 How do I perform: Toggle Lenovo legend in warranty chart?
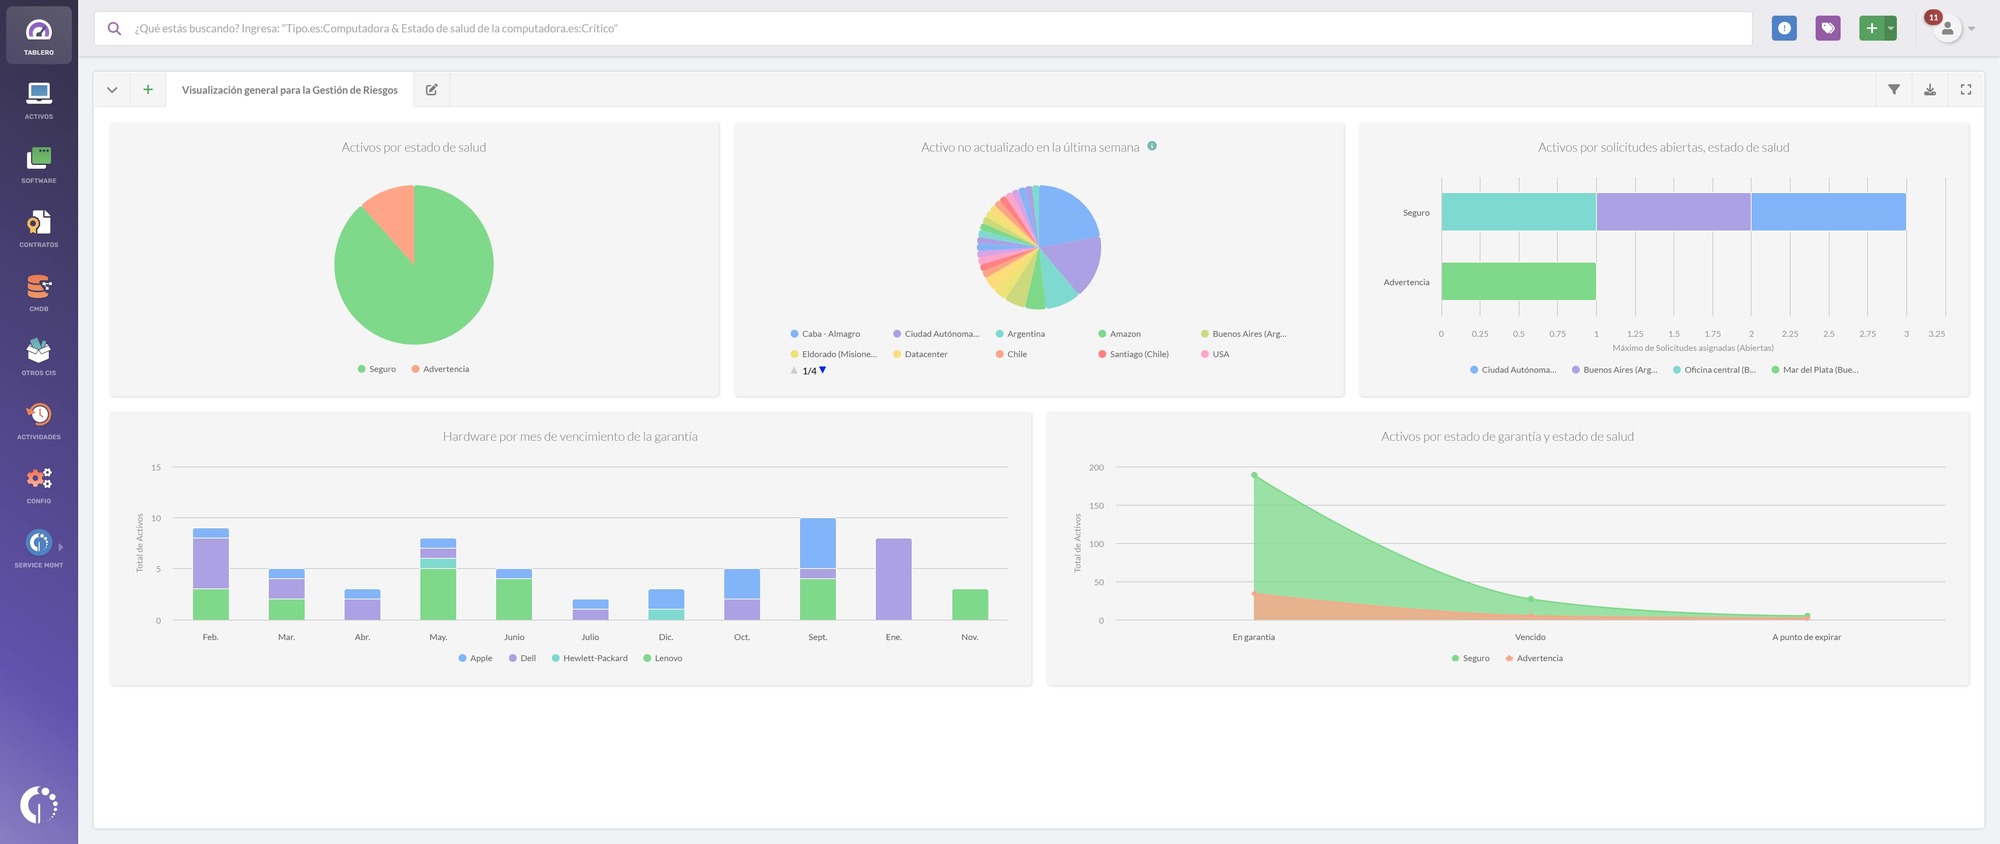pos(662,658)
